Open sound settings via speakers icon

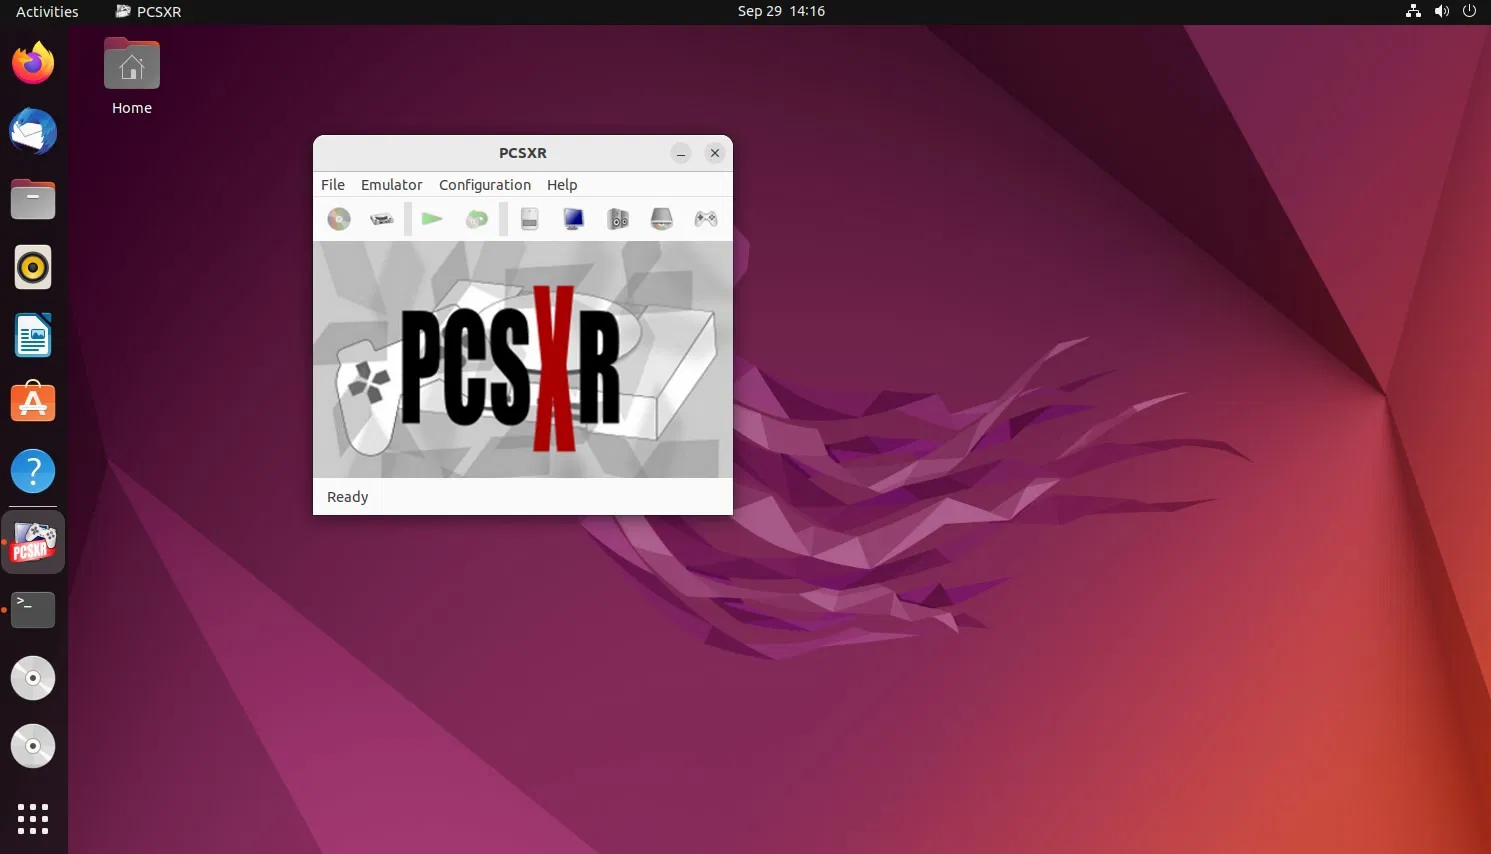pyautogui.click(x=617, y=218)
